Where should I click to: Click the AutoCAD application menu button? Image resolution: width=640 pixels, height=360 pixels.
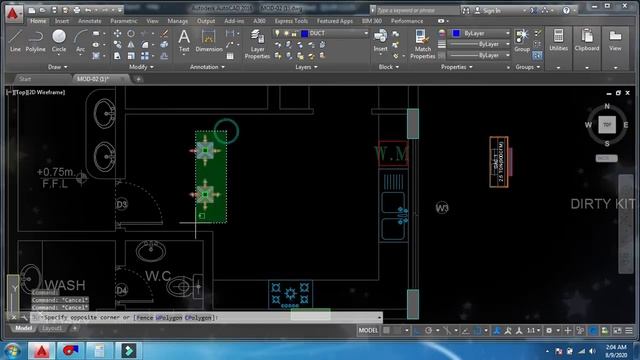pos(13,13)
